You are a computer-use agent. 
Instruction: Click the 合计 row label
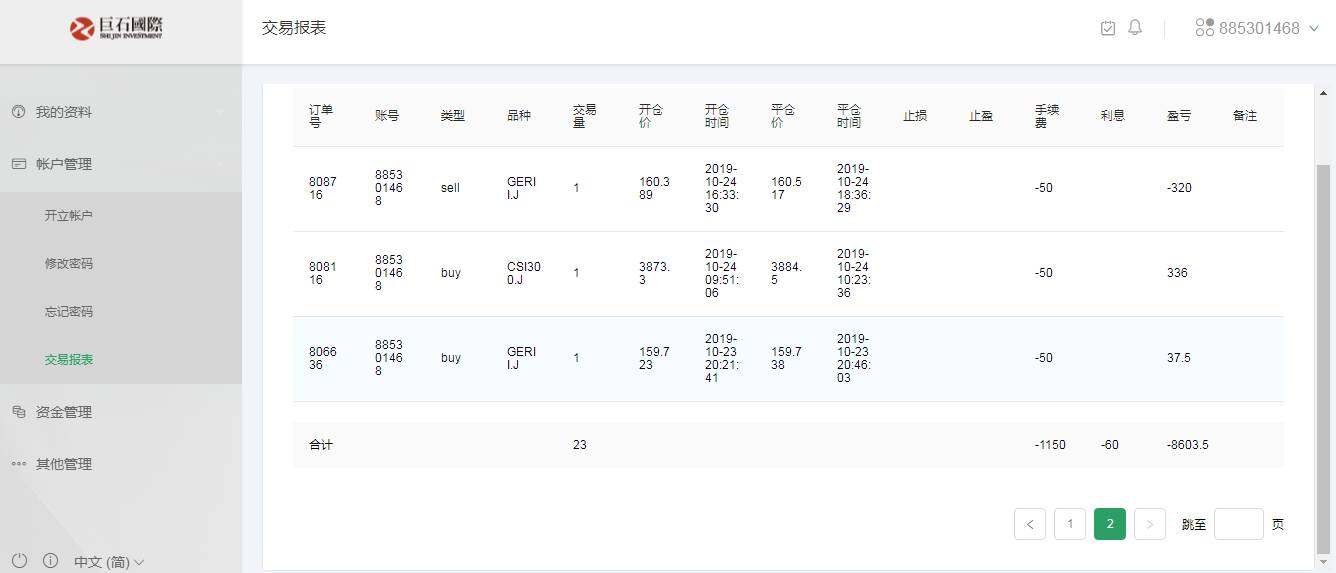tap(321, 445)
